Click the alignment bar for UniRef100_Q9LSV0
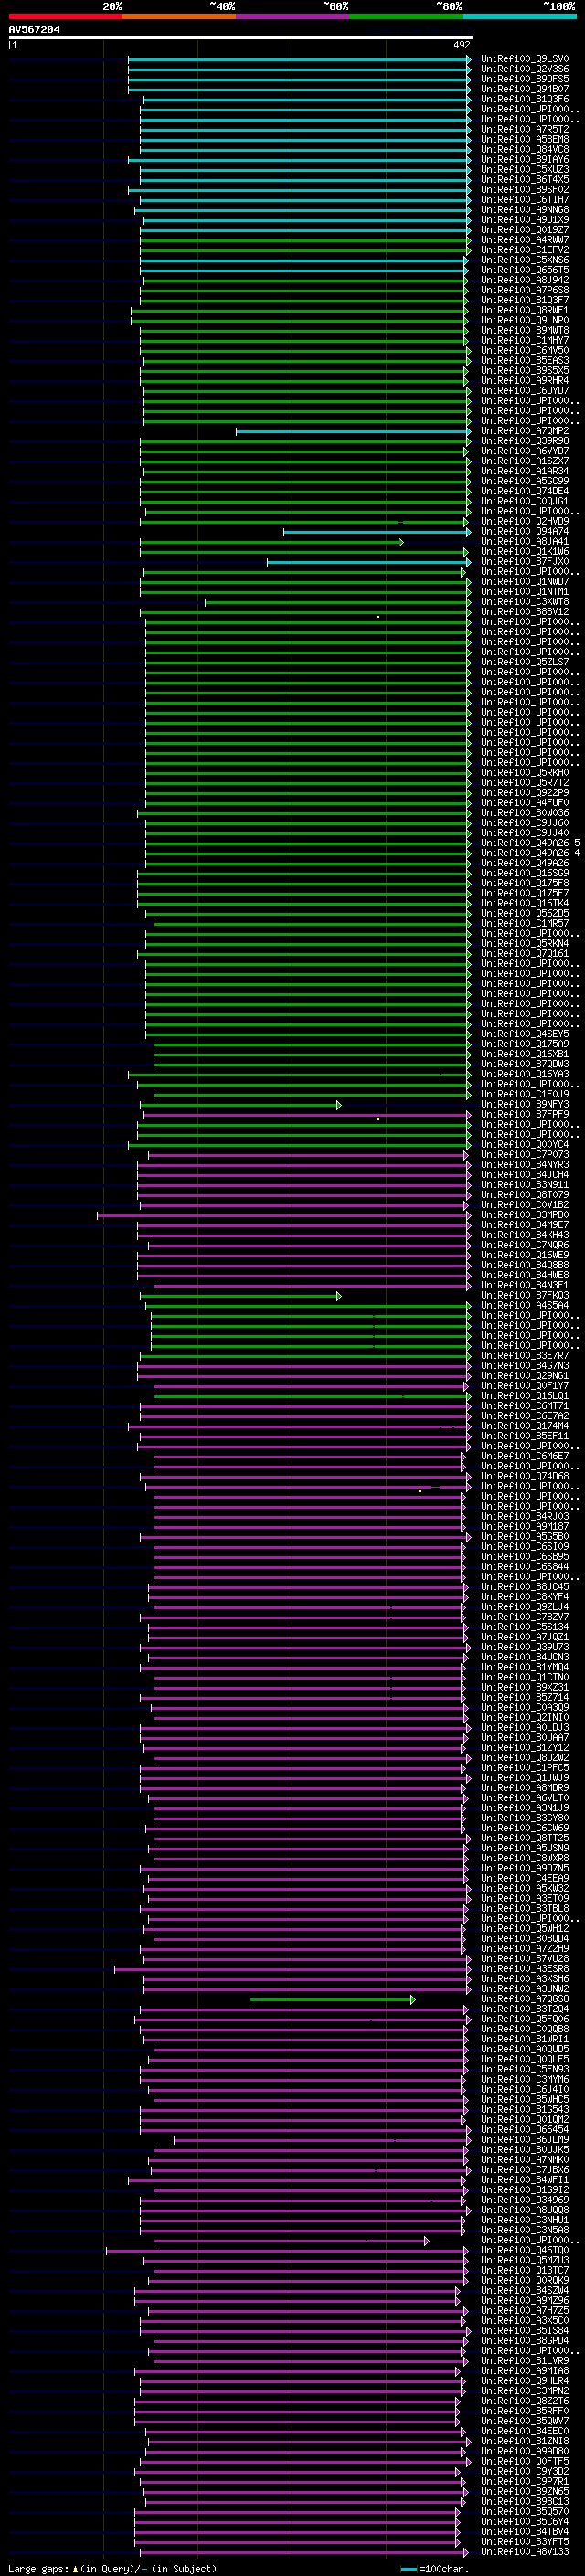Screen dimensions: 585x2576 pos(298,59)
